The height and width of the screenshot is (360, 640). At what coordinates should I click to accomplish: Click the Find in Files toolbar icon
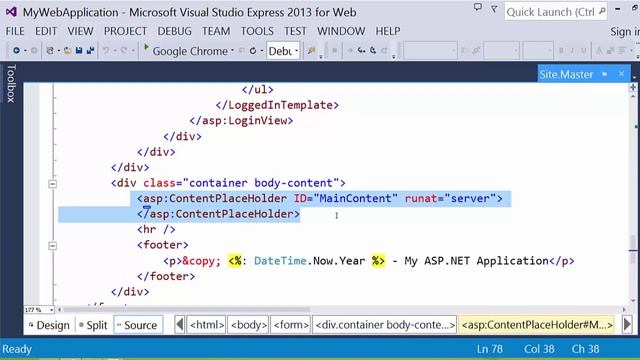(x=312, y=51)
